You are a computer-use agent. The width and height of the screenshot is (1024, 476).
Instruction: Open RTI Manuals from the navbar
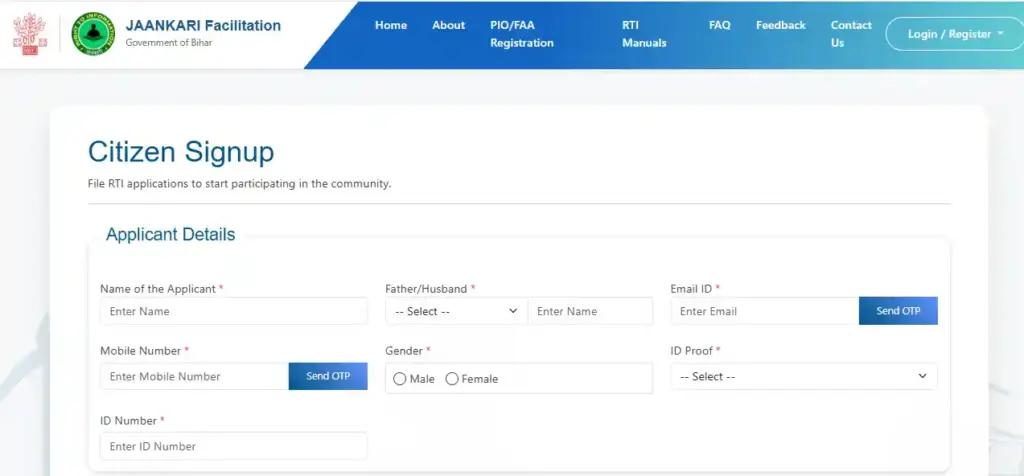pos(643,34)
